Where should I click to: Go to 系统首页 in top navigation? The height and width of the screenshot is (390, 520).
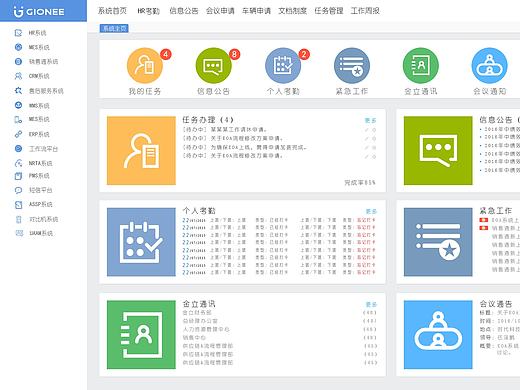tap(112, 11)
